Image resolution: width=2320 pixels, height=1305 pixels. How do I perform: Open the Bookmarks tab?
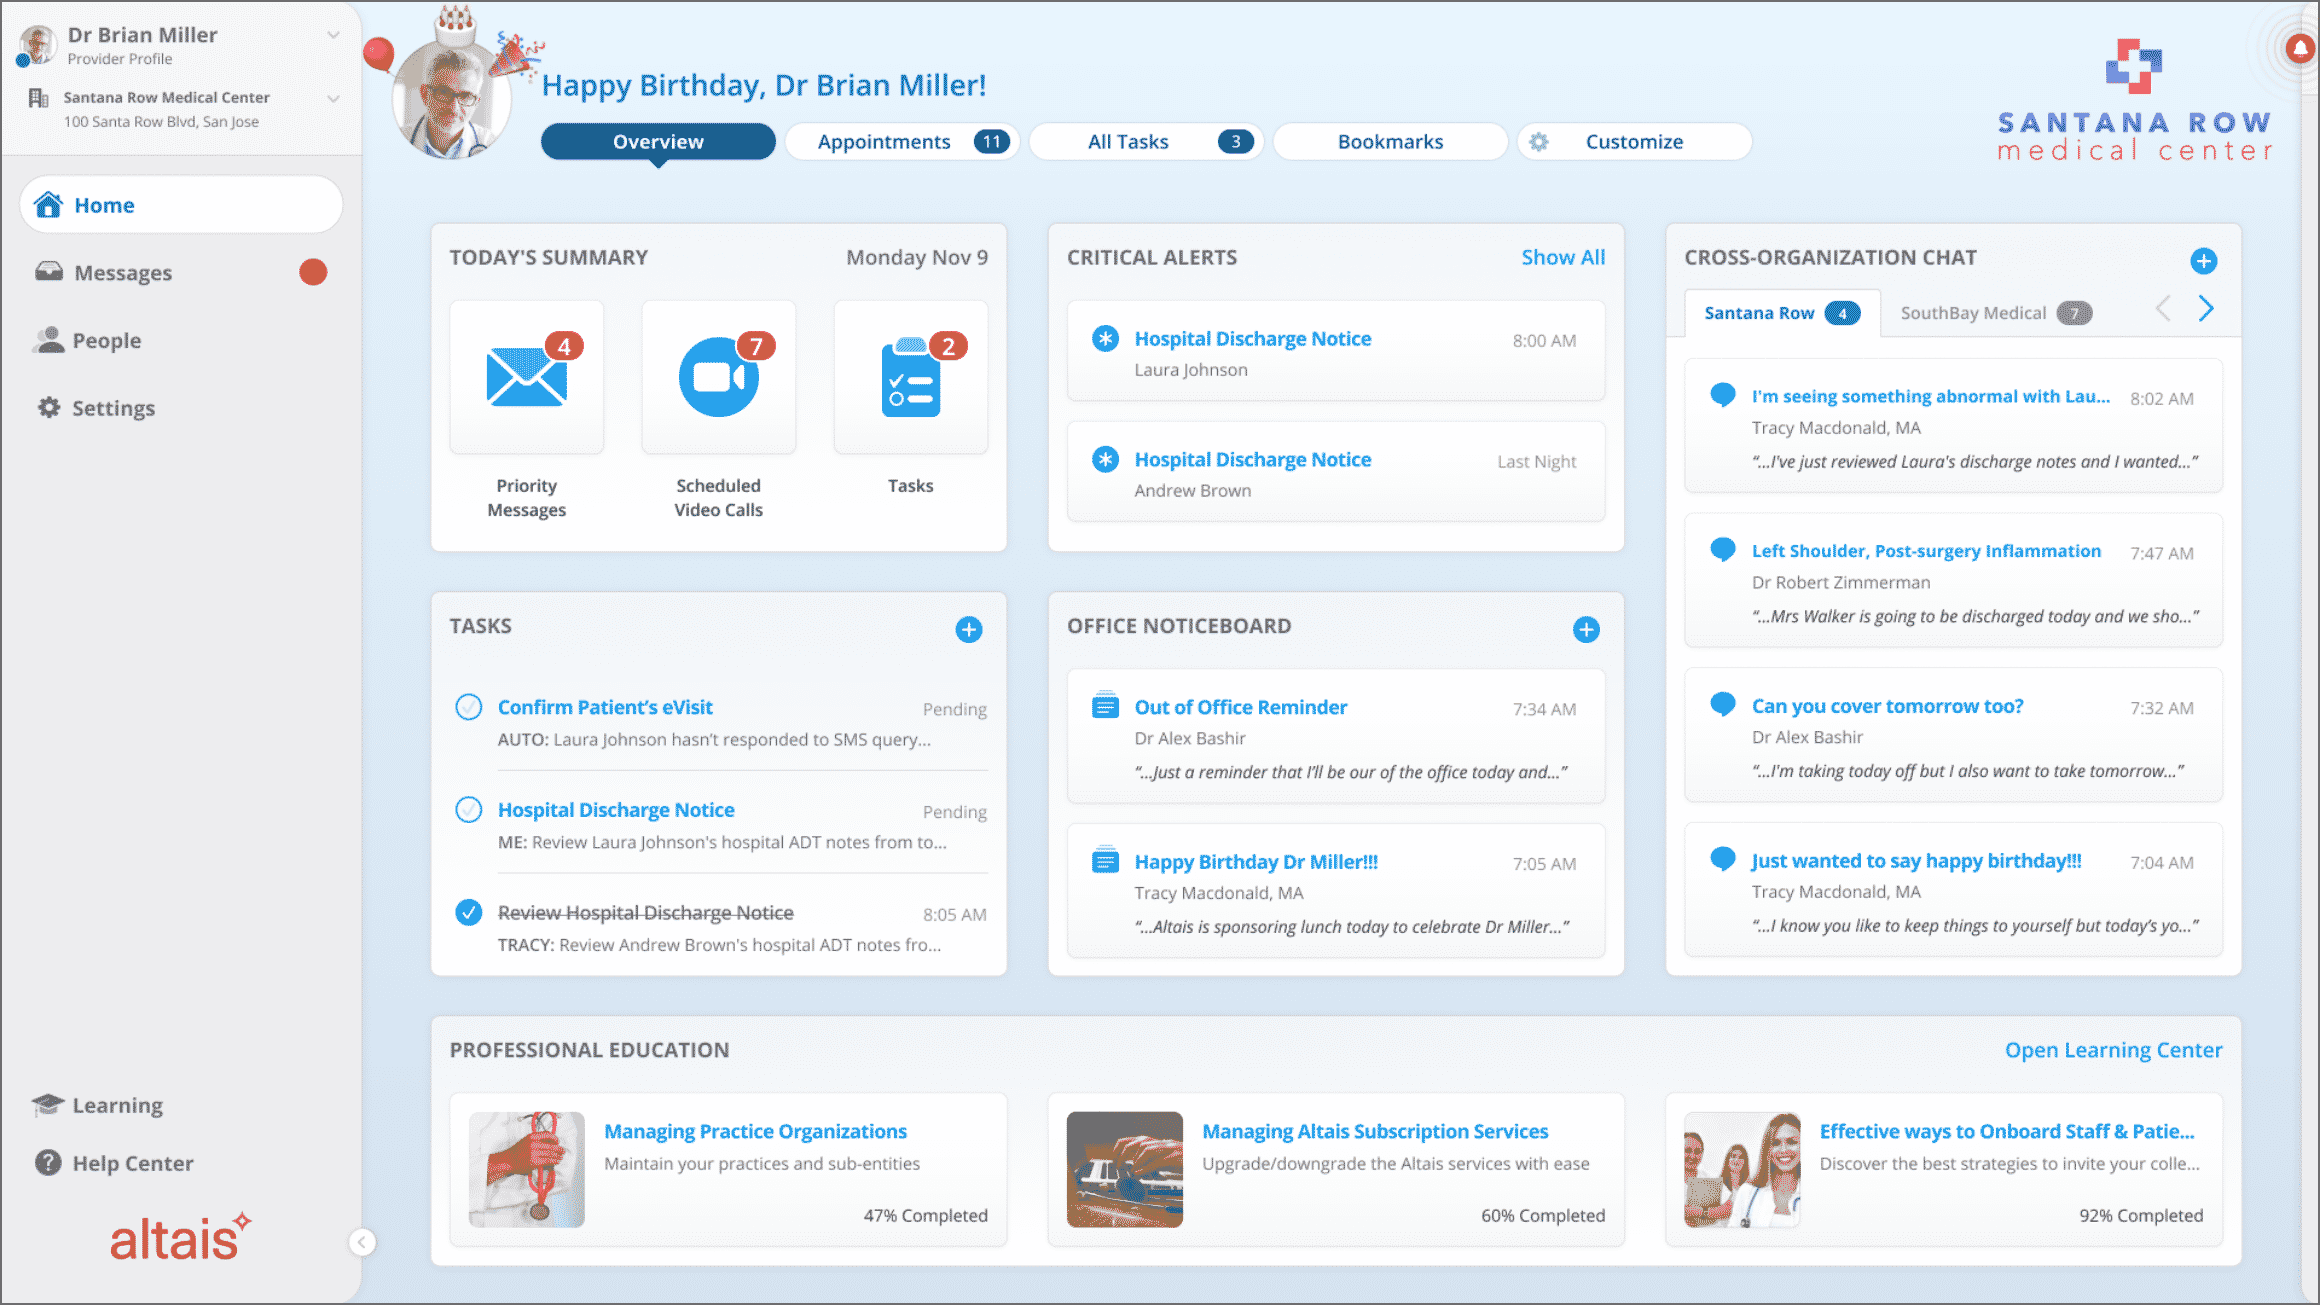pyautogui.click(x=1390, y=142)
